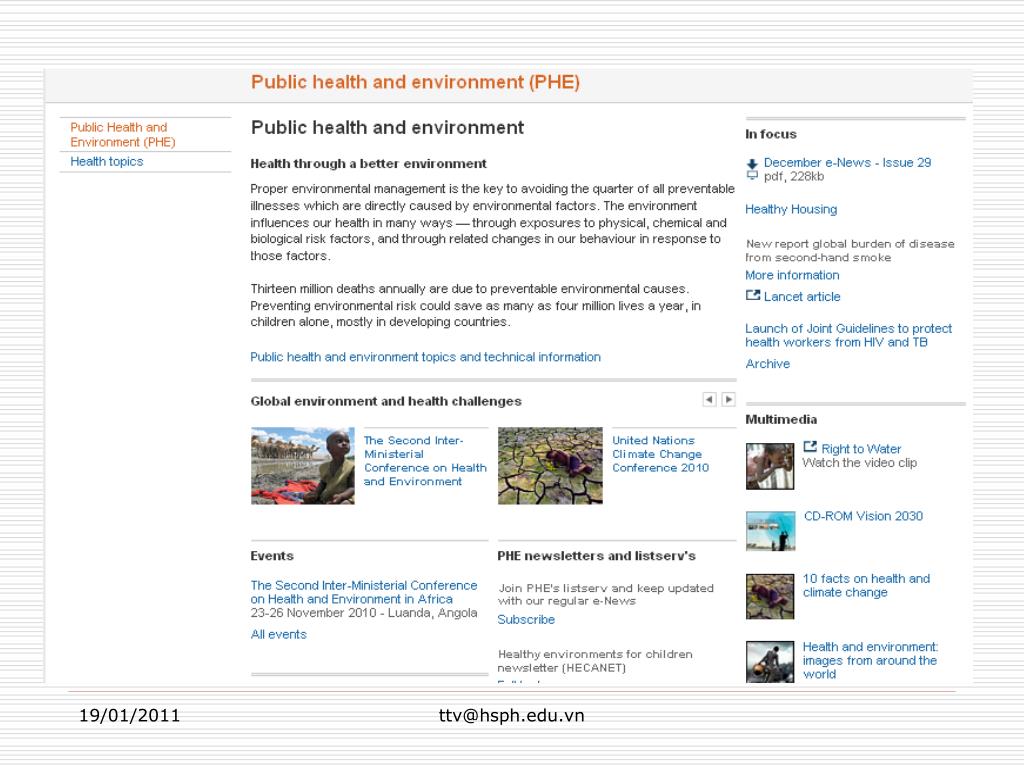Click the Watch the video clip text

point(859,463)
